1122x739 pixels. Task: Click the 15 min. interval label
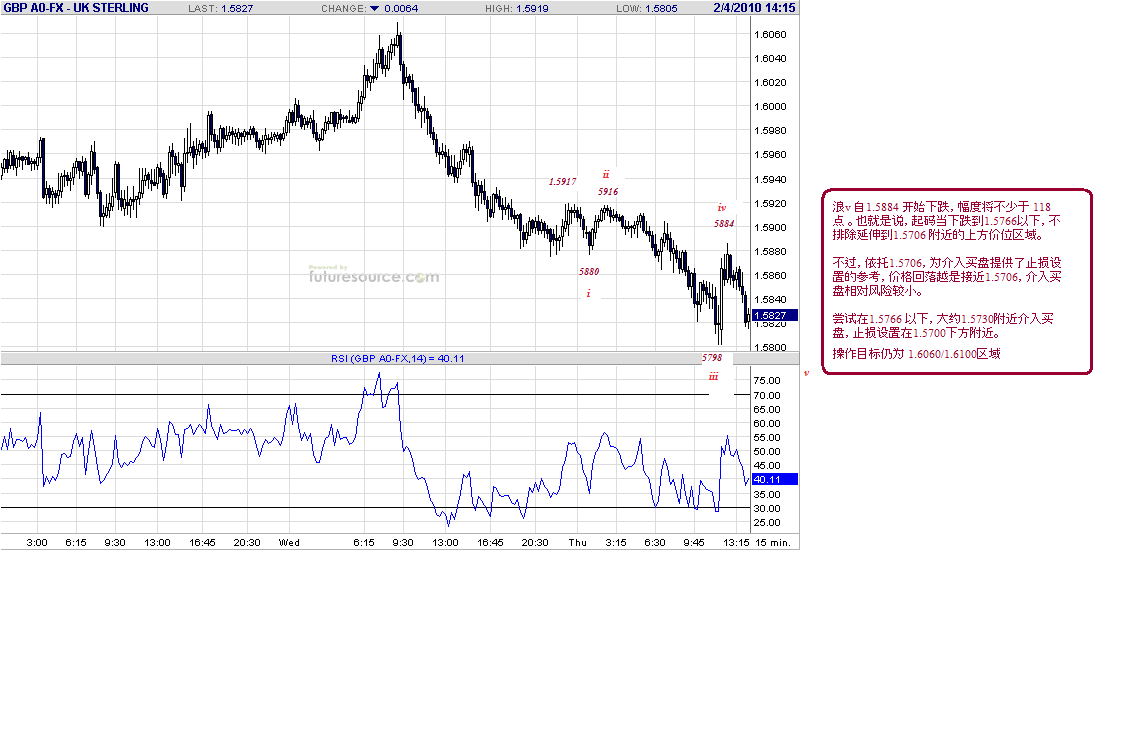[773, 542]
